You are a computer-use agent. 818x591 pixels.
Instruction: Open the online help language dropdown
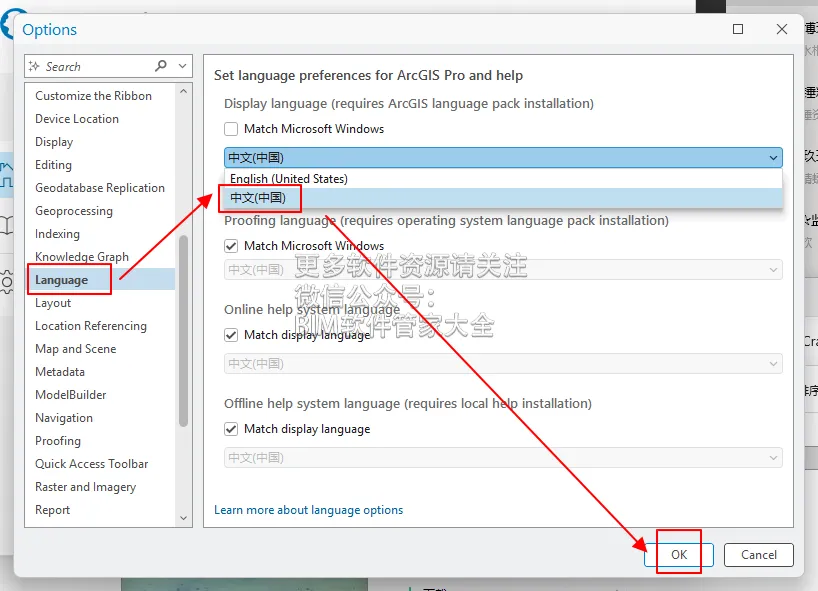(x=503, y=364)
